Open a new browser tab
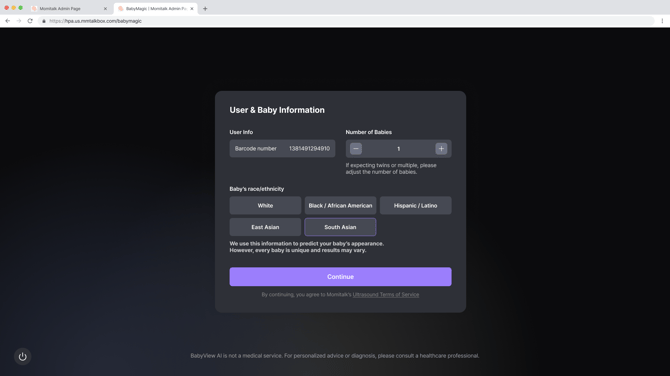Screen dimensions: 670x376 [x=205, y=9]
